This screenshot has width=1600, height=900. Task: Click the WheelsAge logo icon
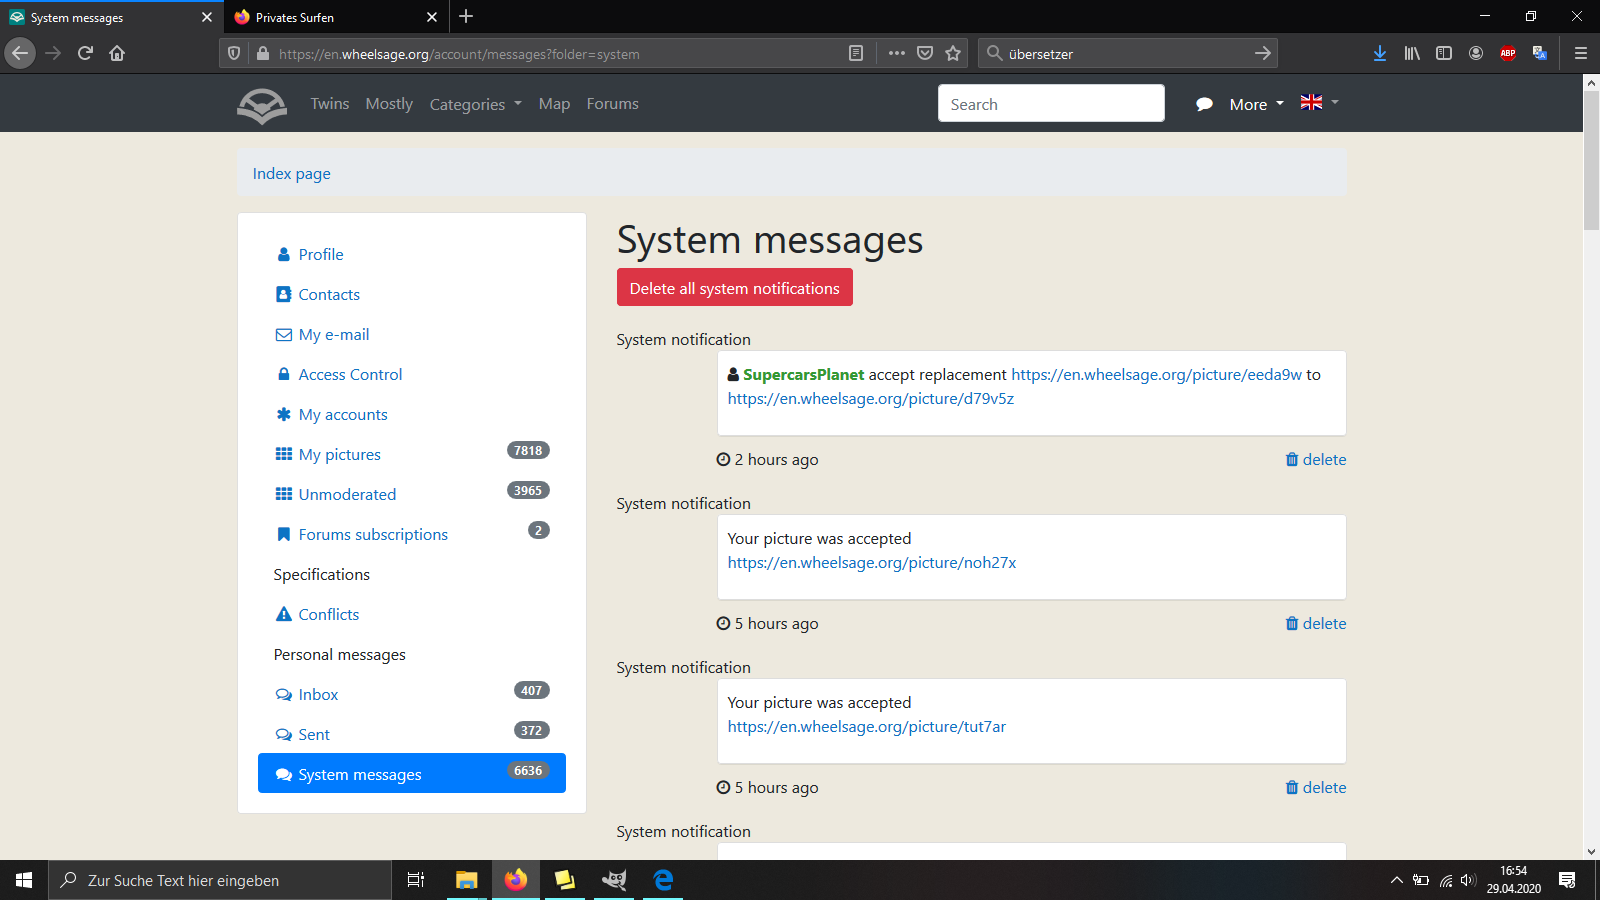(262, 104)
